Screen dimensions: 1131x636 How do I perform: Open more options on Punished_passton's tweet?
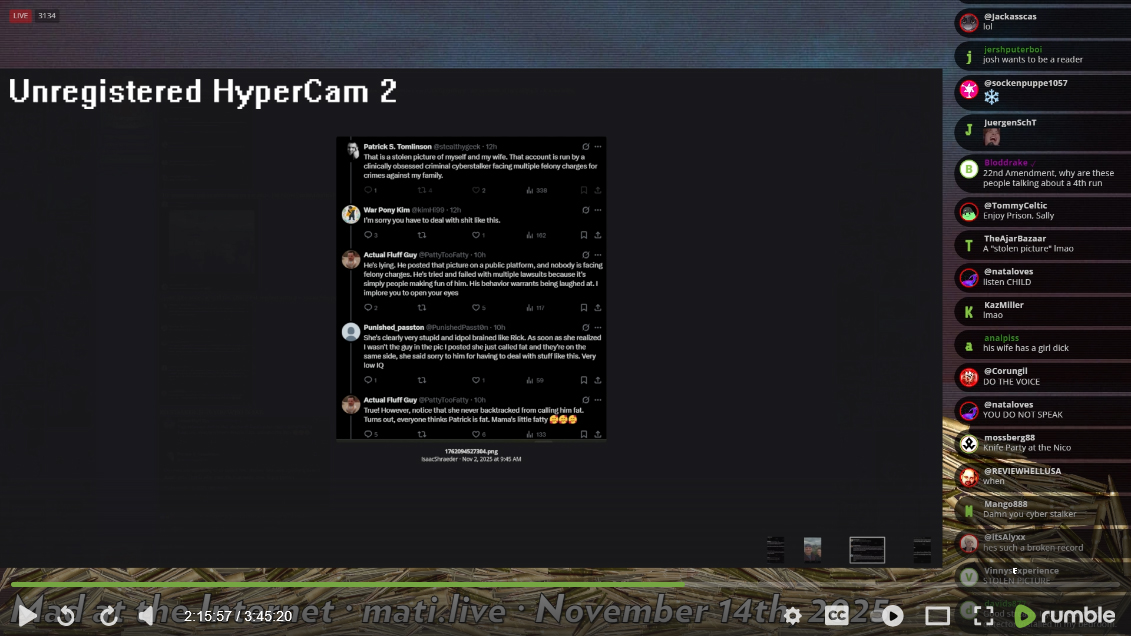(x=598, y=327)
